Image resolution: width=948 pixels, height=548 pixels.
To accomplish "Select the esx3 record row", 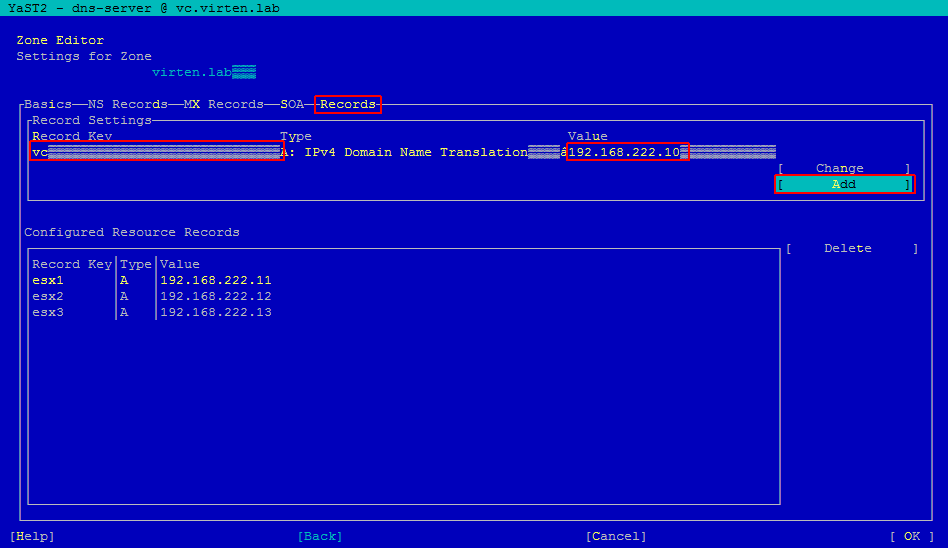I will pyautogui.click(x=404, y=312).
